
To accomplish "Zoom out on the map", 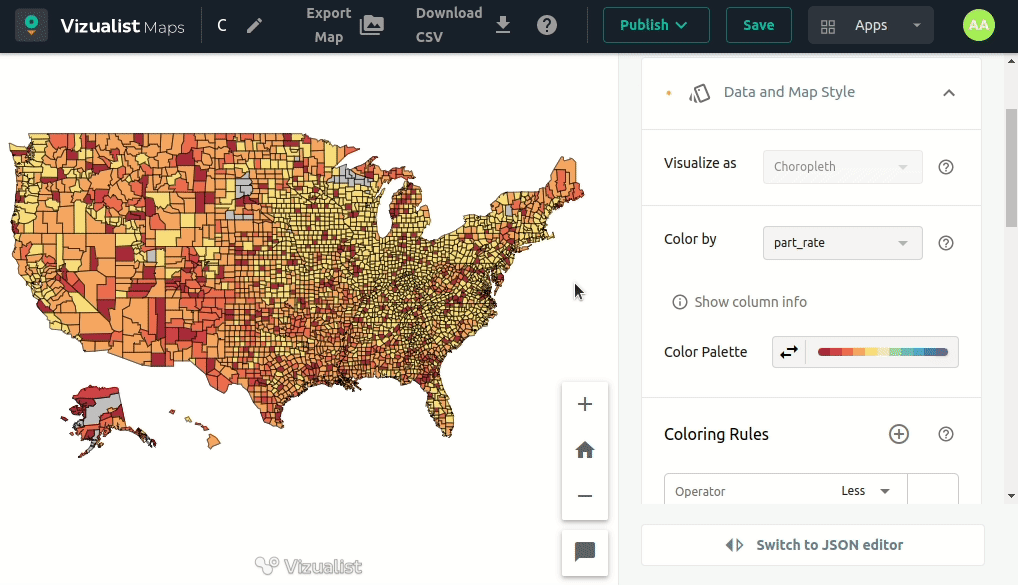I will coord(585,496).
